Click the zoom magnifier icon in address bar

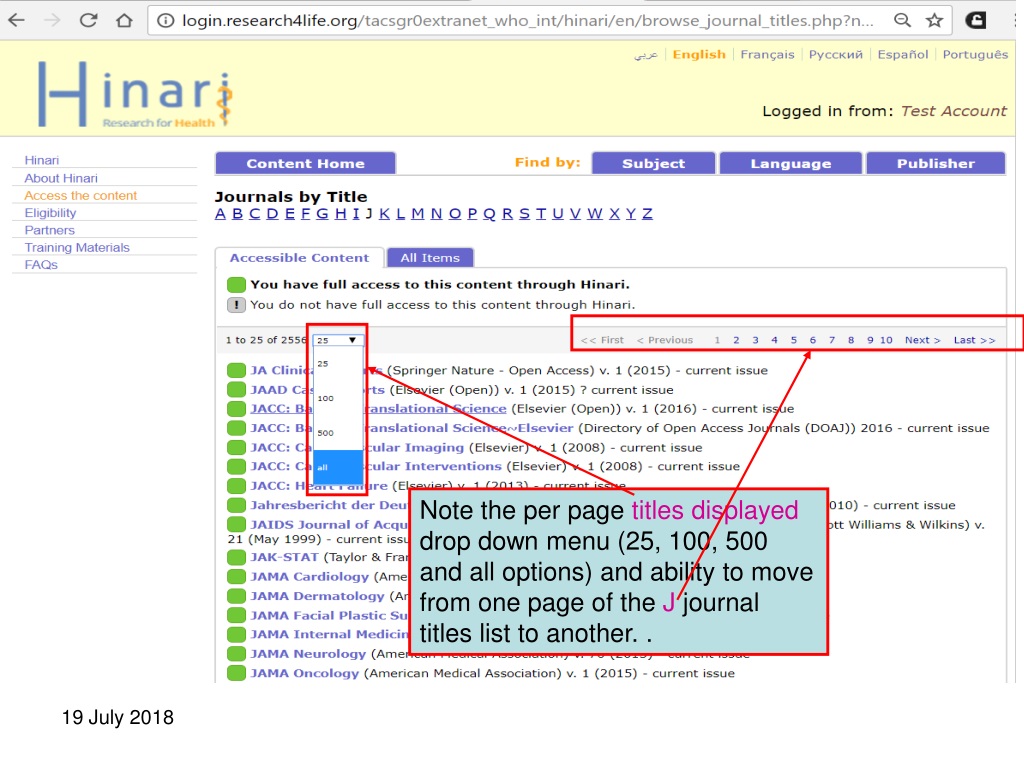[x=902, y=20]
